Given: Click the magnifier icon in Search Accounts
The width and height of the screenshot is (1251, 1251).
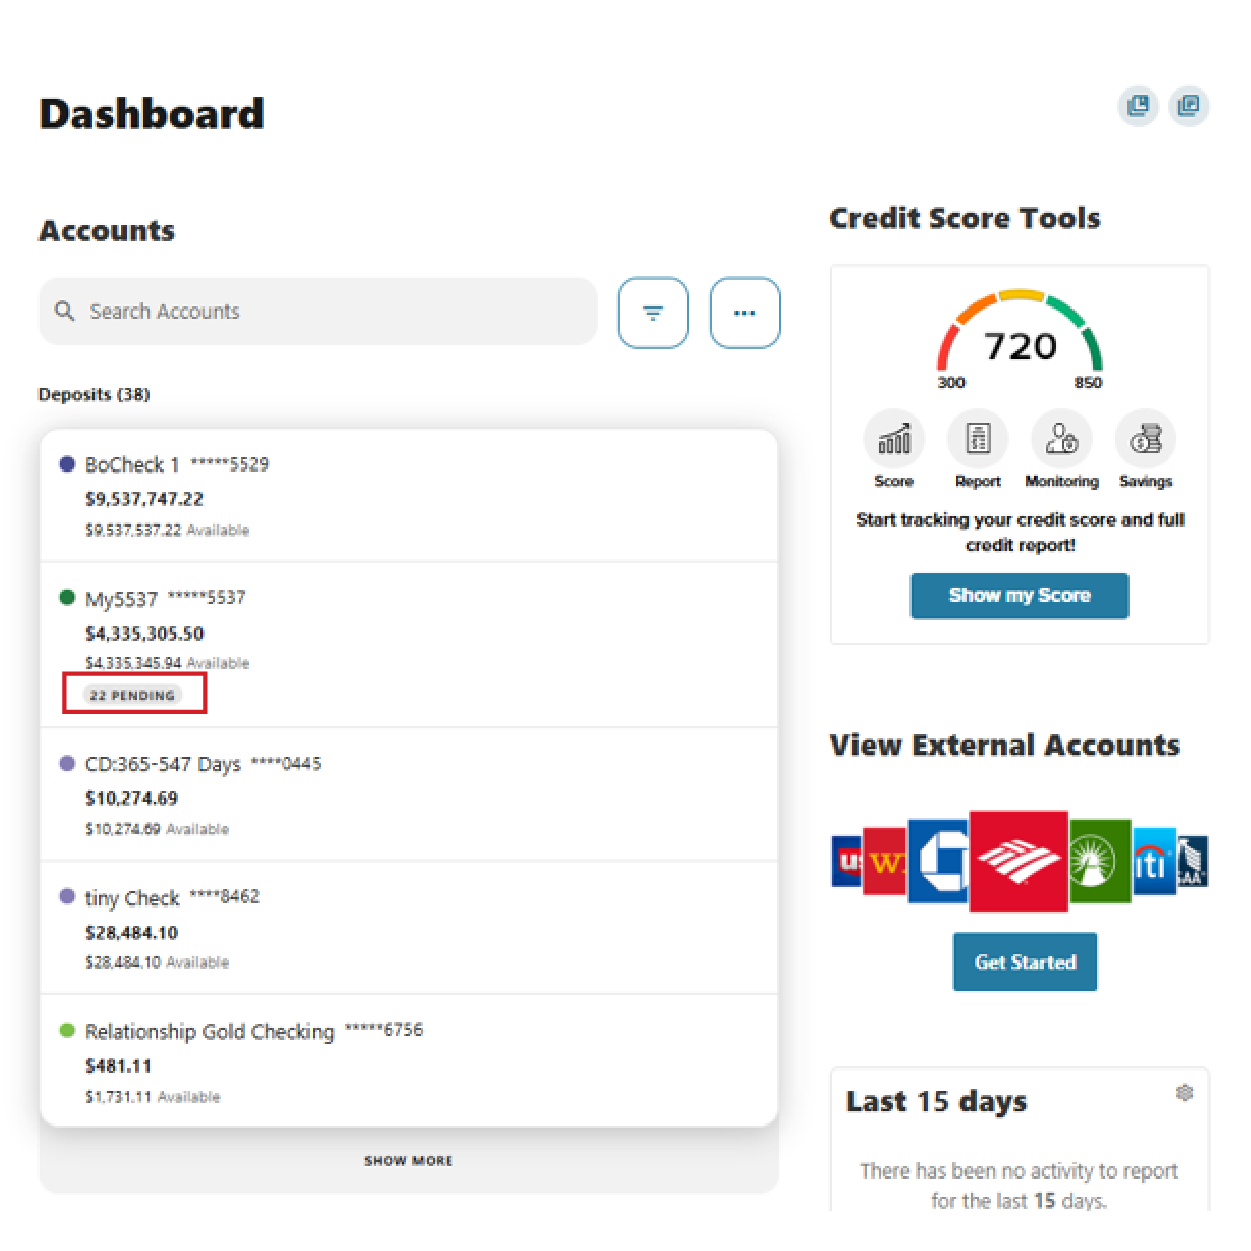Looking at the screenshot, I should click(x=65, y=311).
